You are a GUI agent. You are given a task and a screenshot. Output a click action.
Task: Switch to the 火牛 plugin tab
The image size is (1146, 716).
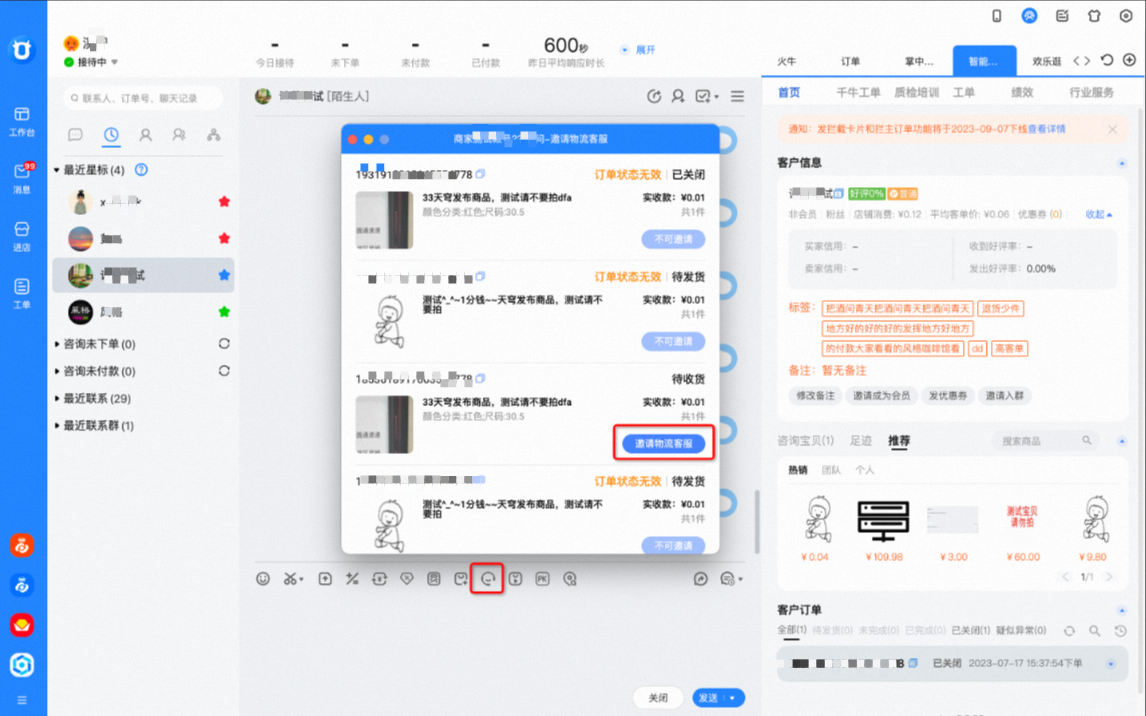point(786,61)
